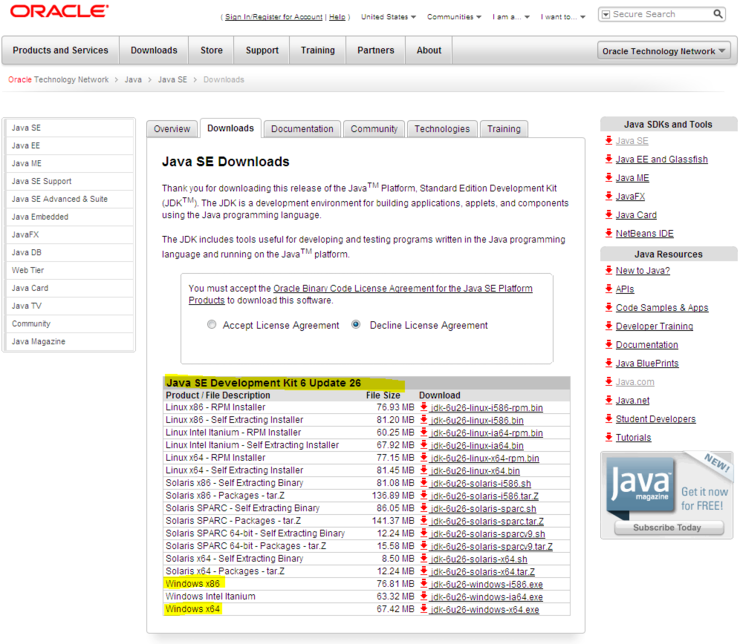The width and height of the screenshot is (740, 644).
Task: Click the arrow icon beside Java BluePrints
Action: pyautogui.click(x=609, y=363)
